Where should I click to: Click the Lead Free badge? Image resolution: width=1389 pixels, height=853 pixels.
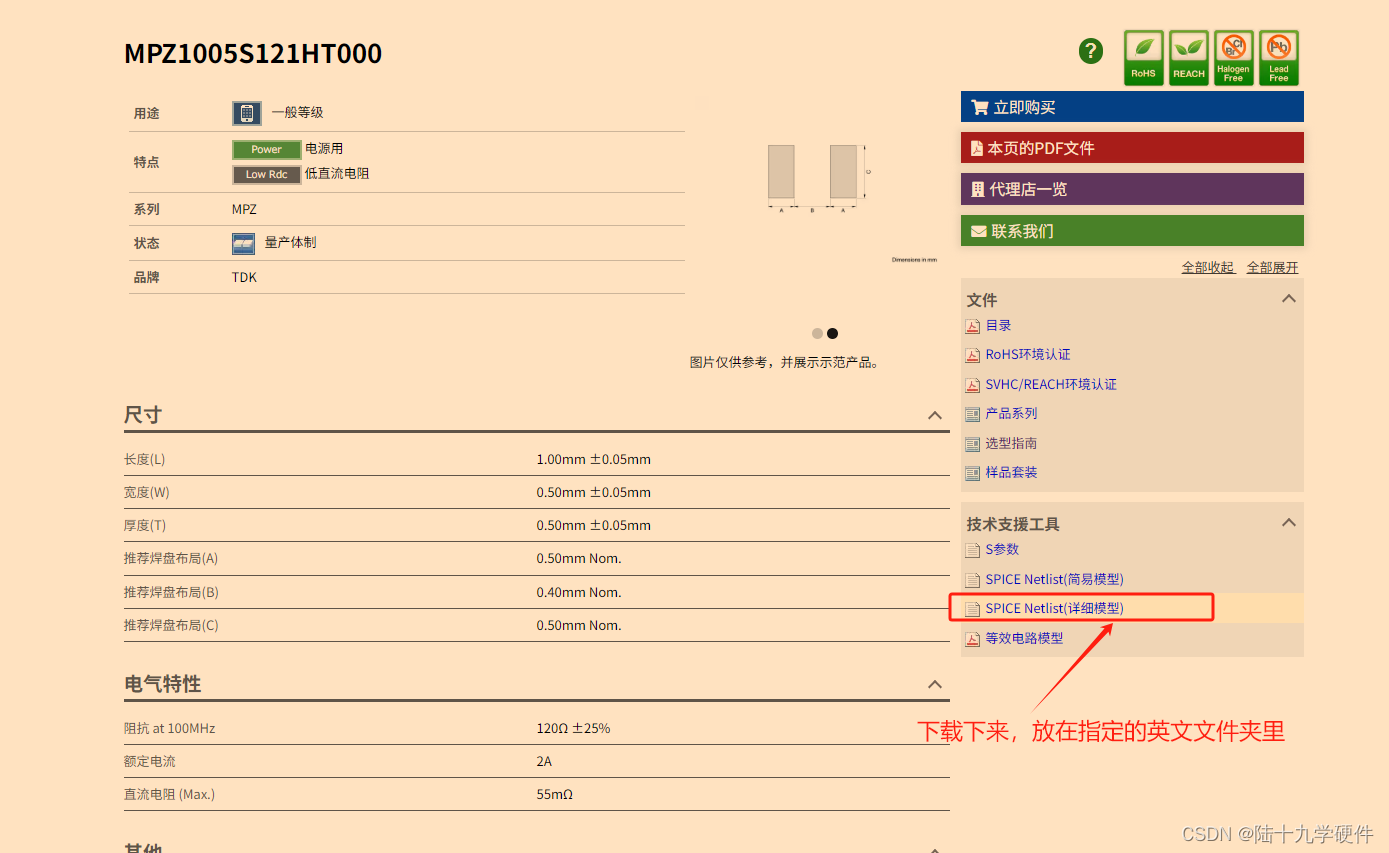coord(1279,57)
